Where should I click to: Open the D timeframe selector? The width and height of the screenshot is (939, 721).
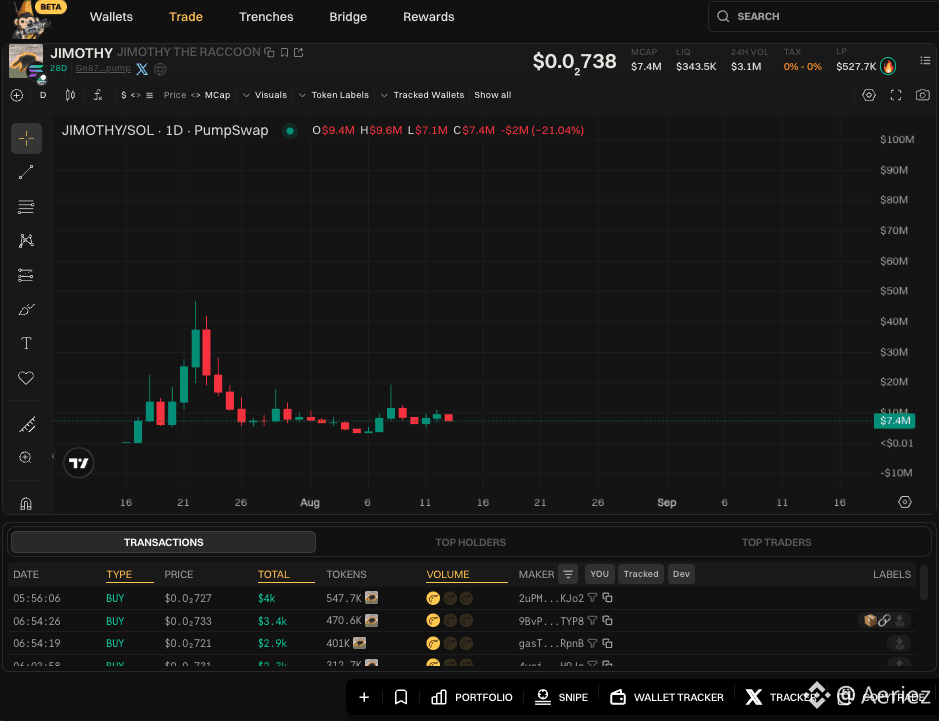click(43, 95)
